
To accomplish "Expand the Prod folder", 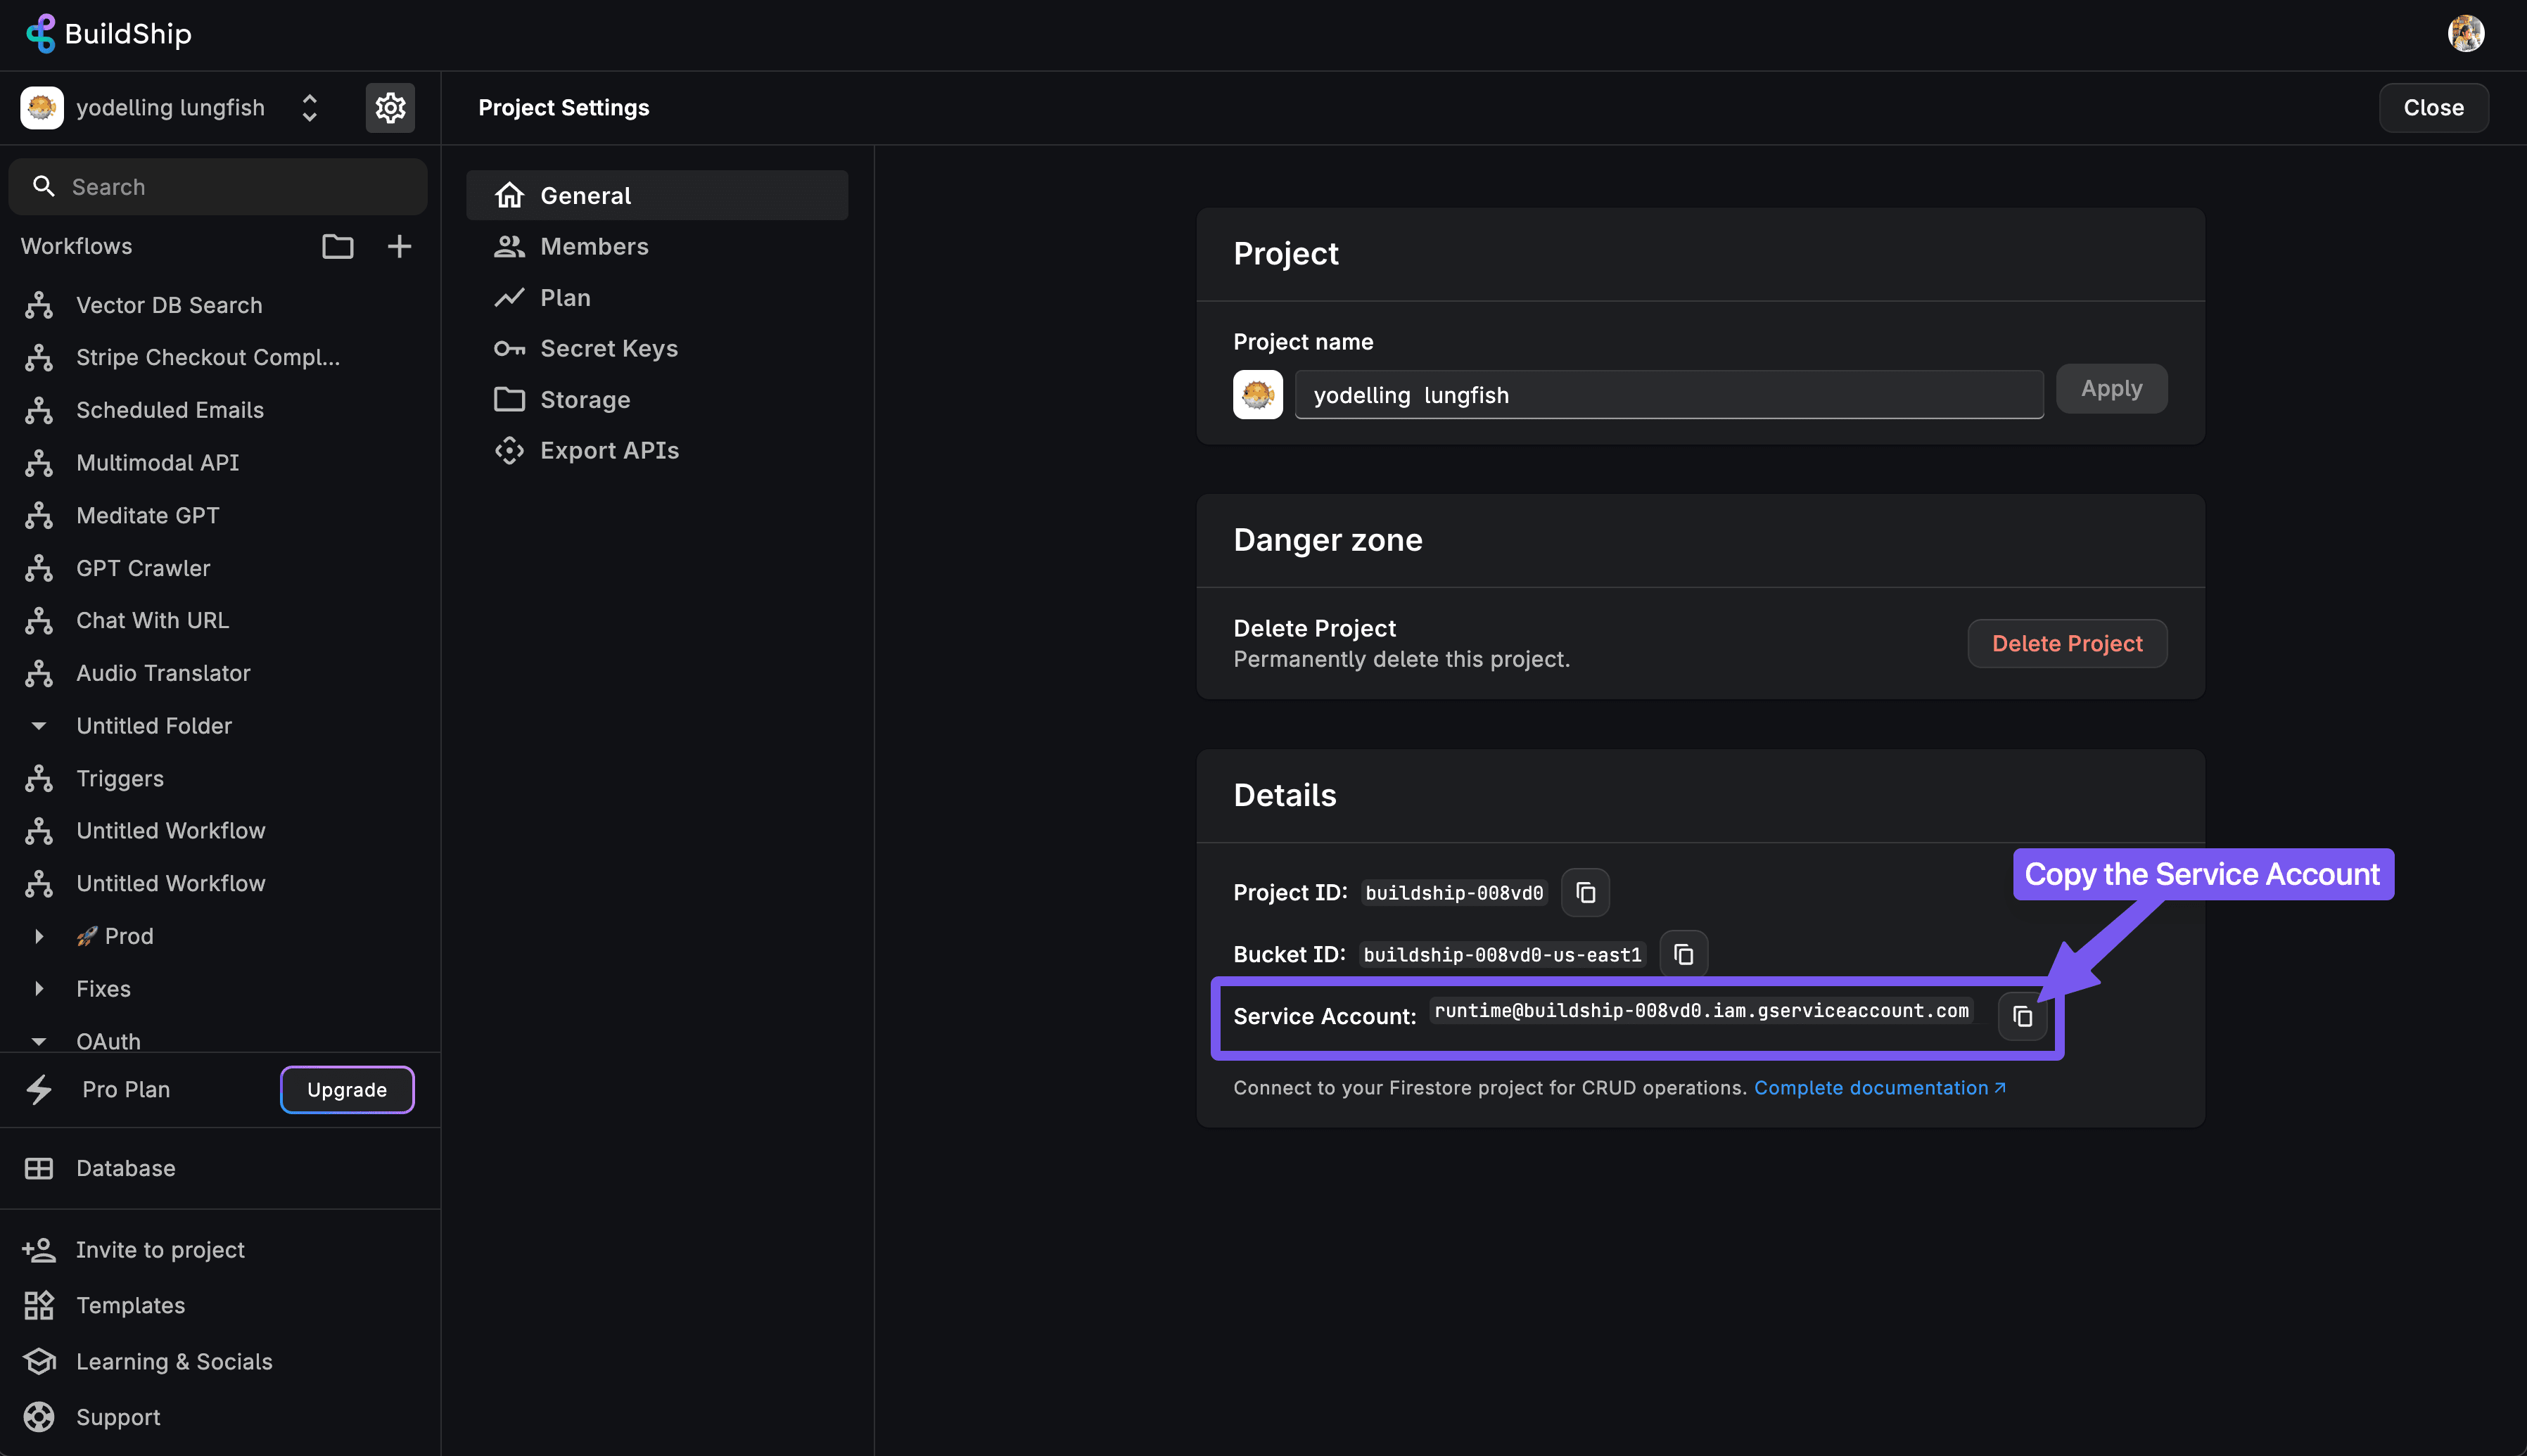I will [40, 936].
